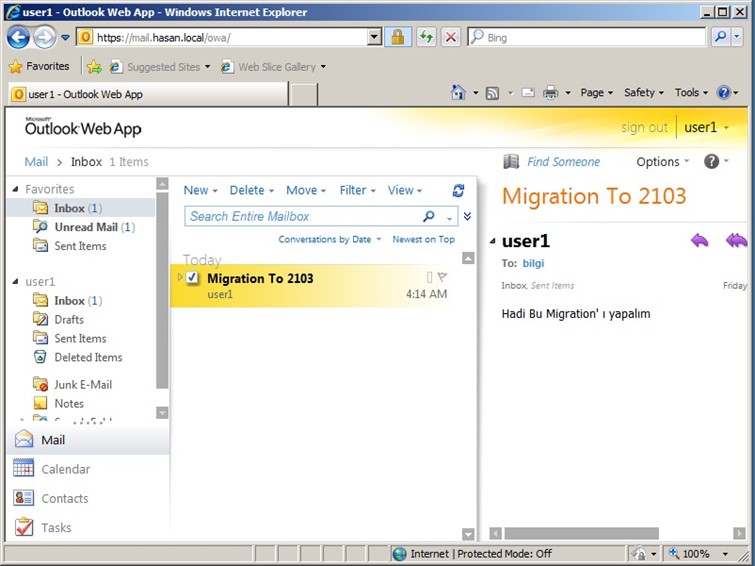
Task: Open Suggested Sites favorites item
Action: (x=160, y=67)
